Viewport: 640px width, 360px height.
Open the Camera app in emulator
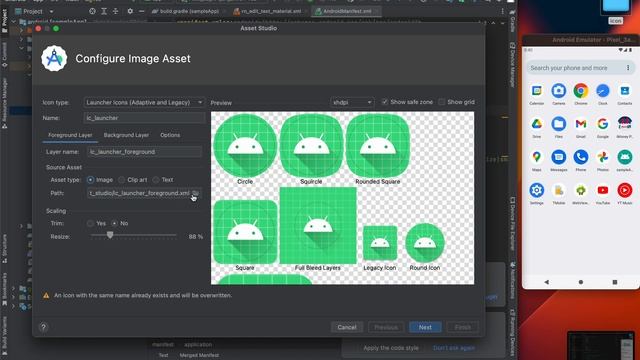[559, 91]
